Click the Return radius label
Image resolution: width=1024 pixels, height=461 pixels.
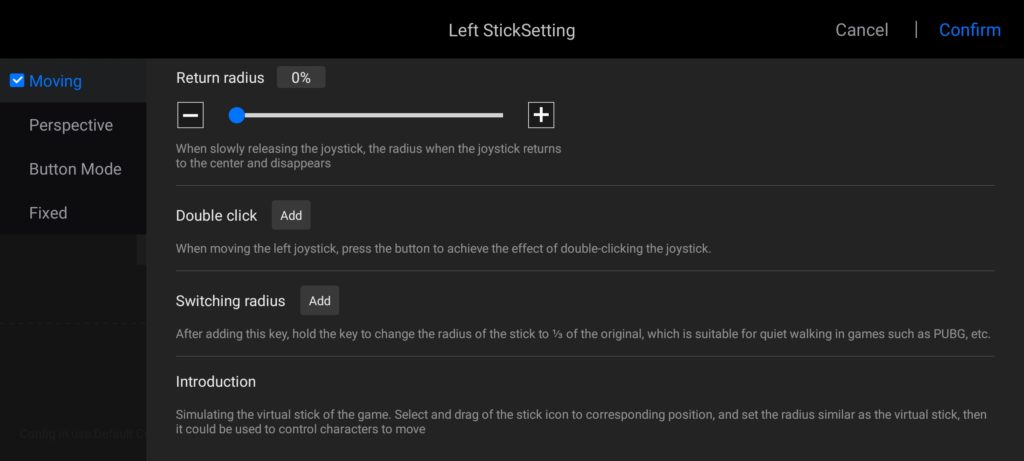220,77
